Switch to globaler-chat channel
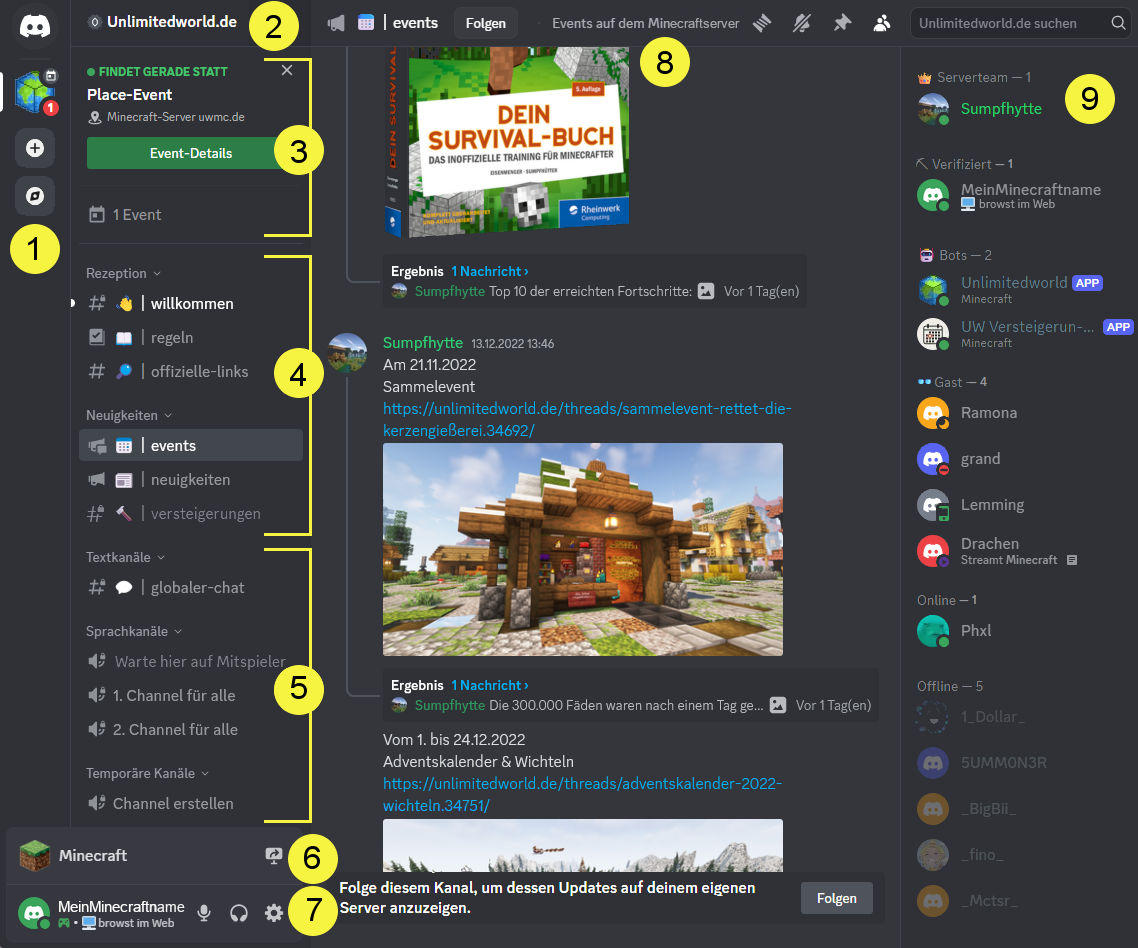 coord(197,588)
